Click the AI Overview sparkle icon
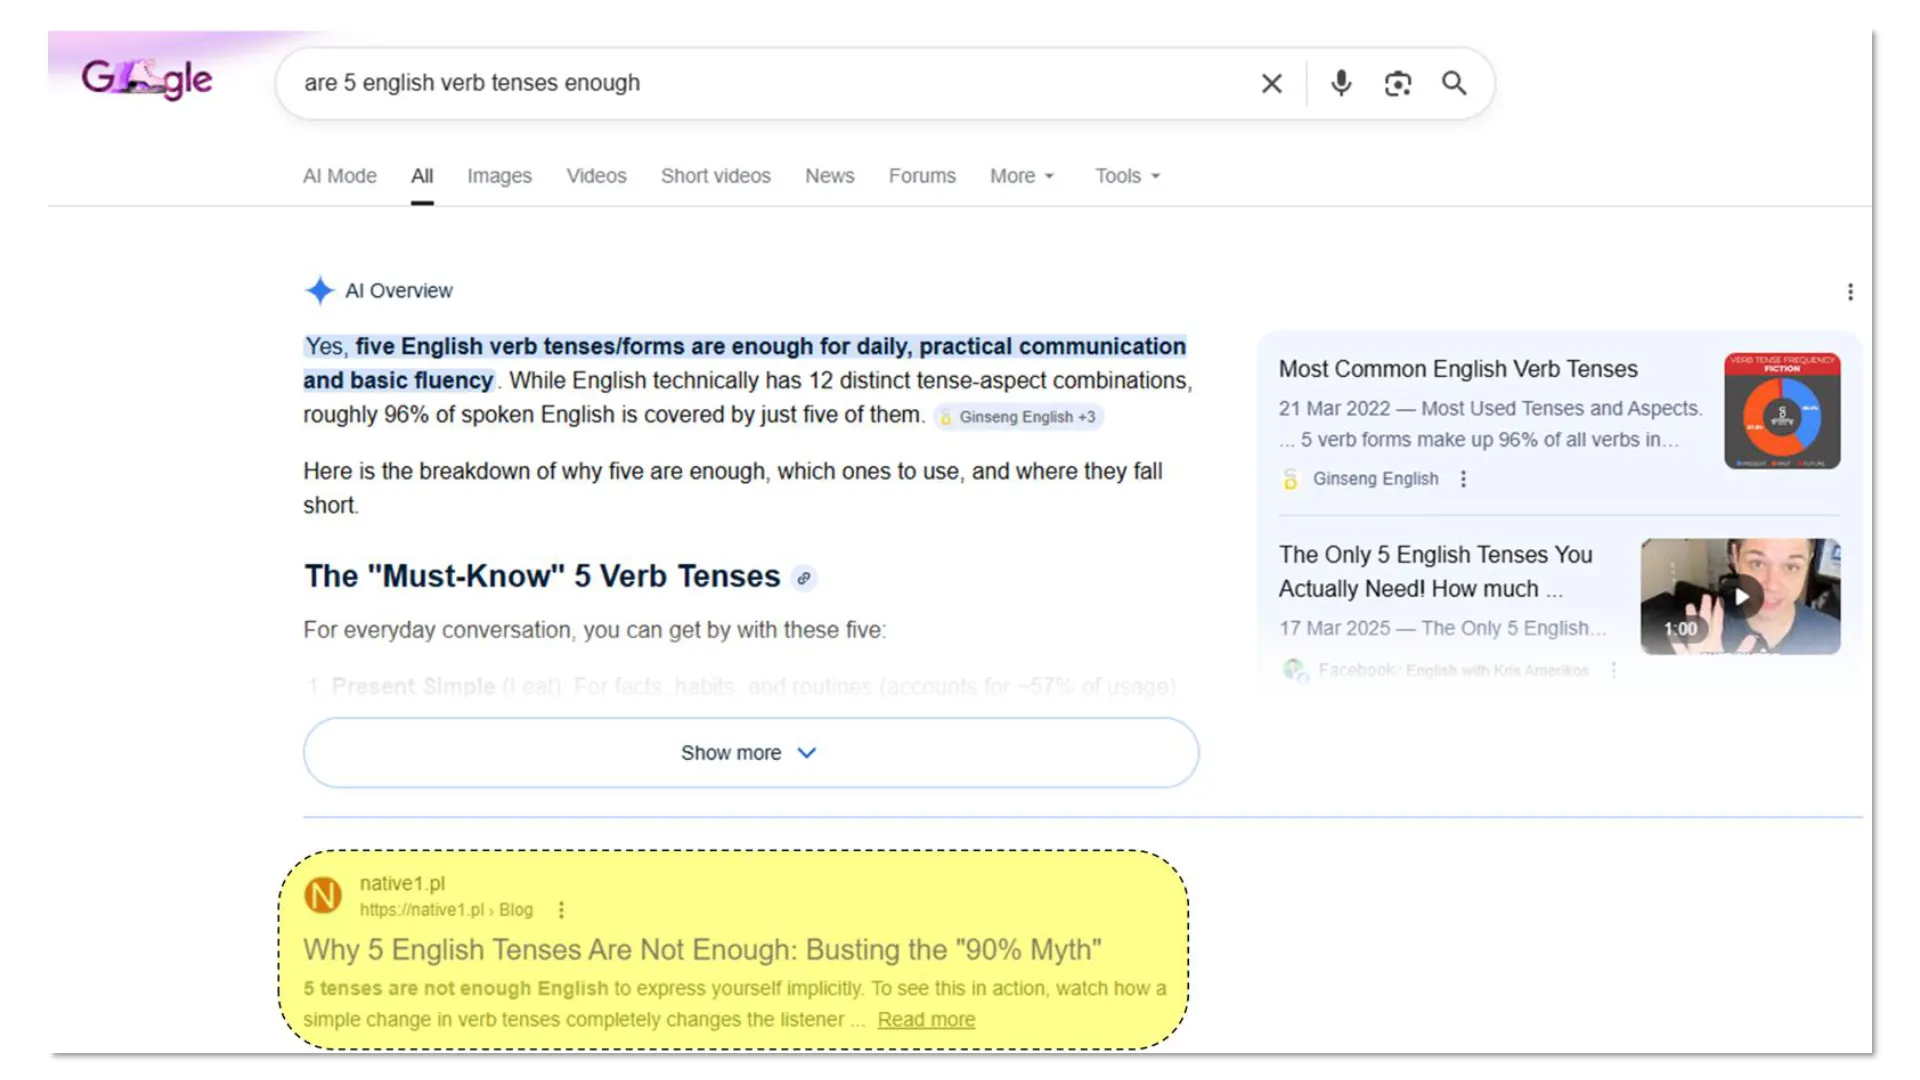1920x1080 pixels. [319, 291]
